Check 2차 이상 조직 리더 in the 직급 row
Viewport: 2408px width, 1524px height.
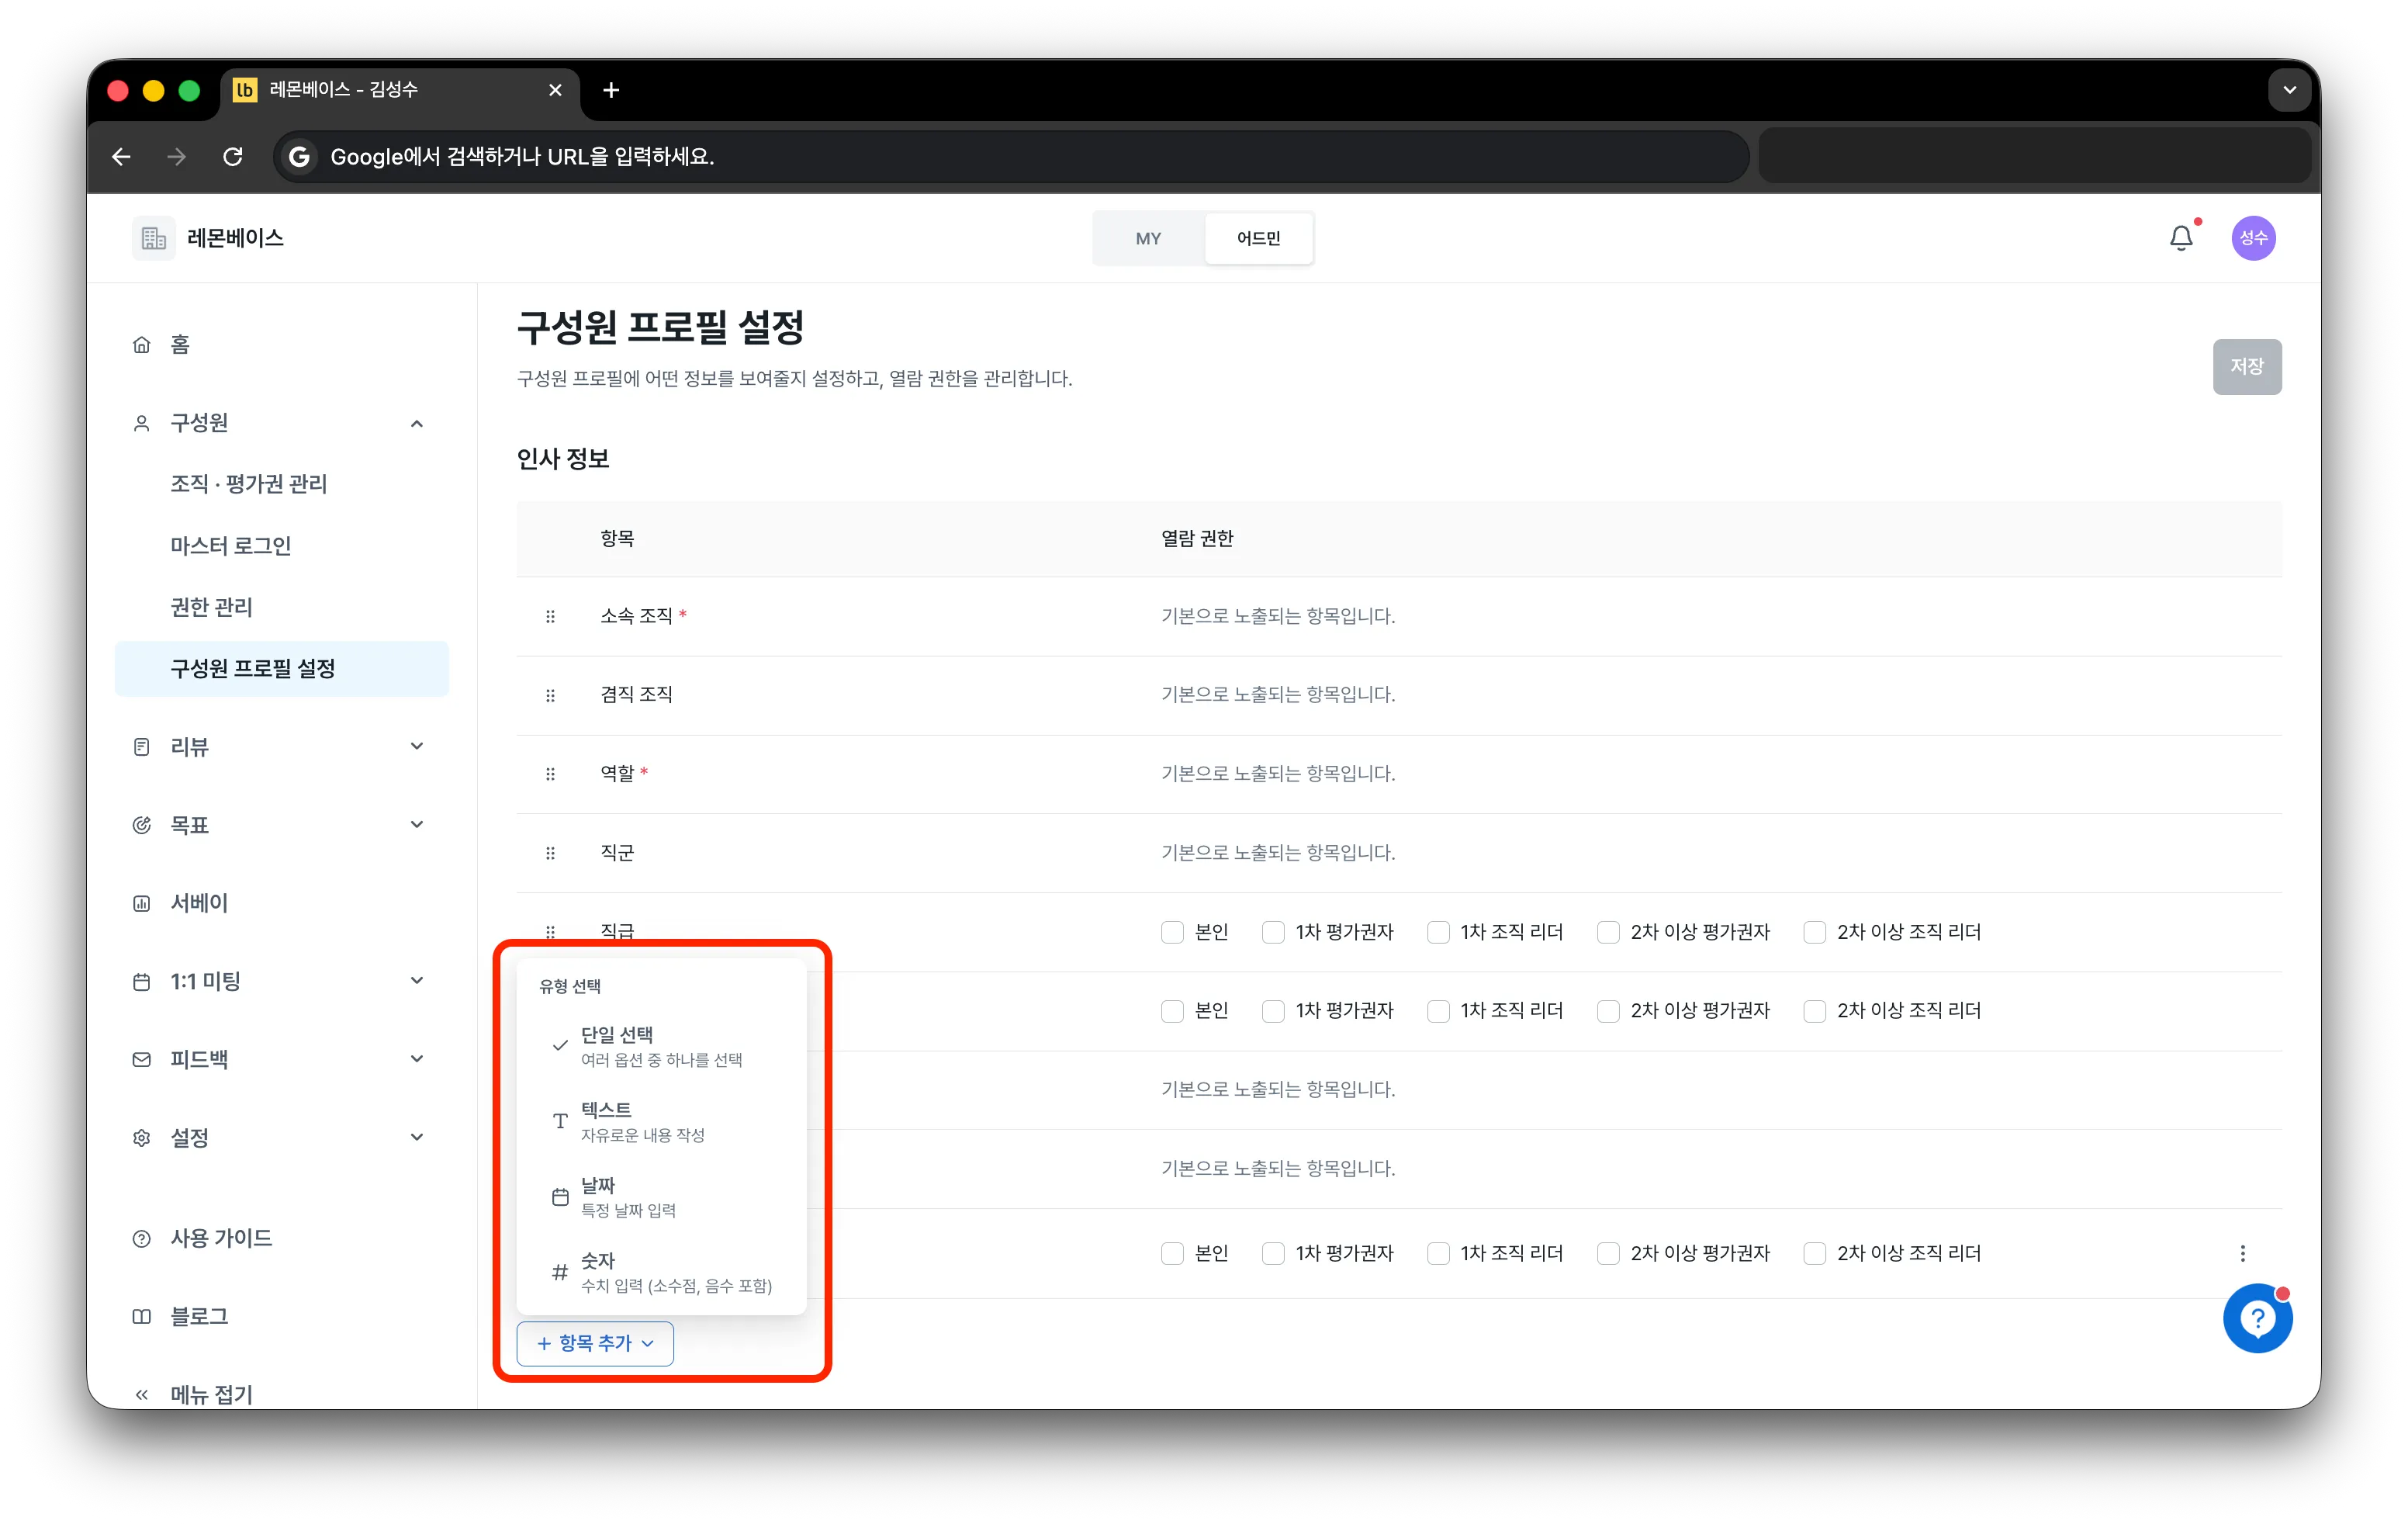click(x=1814, y=932)
